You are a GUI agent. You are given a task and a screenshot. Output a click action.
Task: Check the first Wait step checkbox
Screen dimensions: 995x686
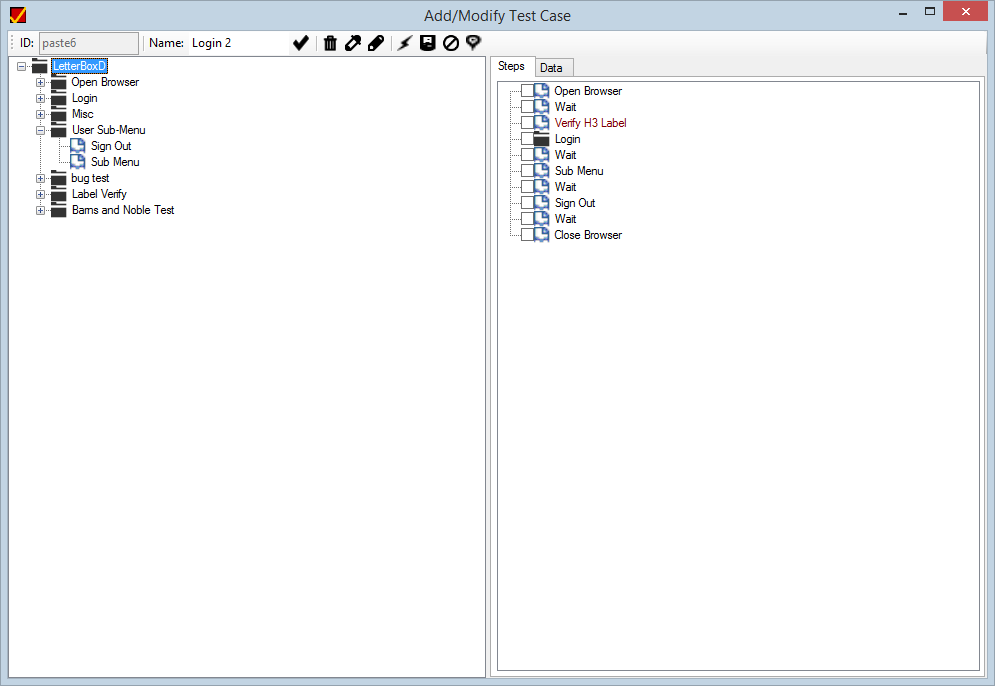[x=527, y=107]
